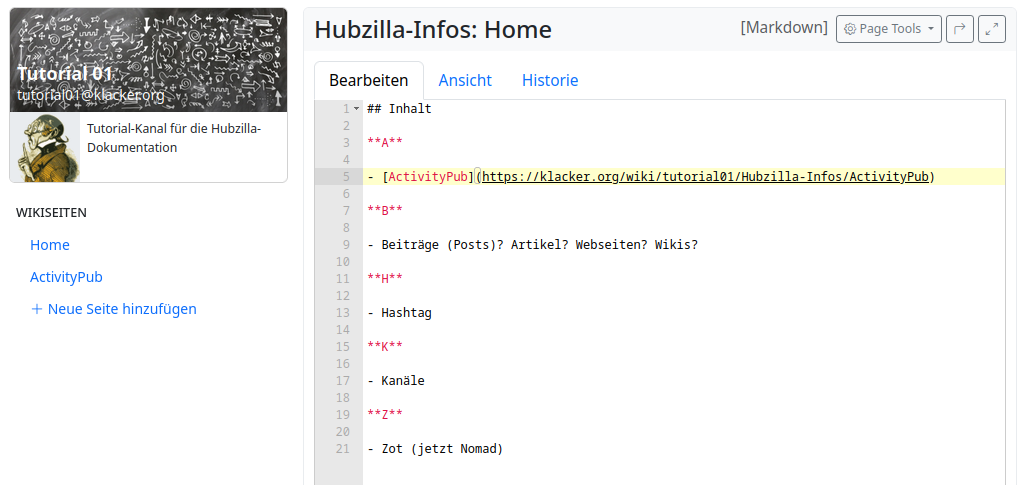Open the Page Tools dropdown
Viewport: 1028px width, 485px height.
[x=889, y=29]
